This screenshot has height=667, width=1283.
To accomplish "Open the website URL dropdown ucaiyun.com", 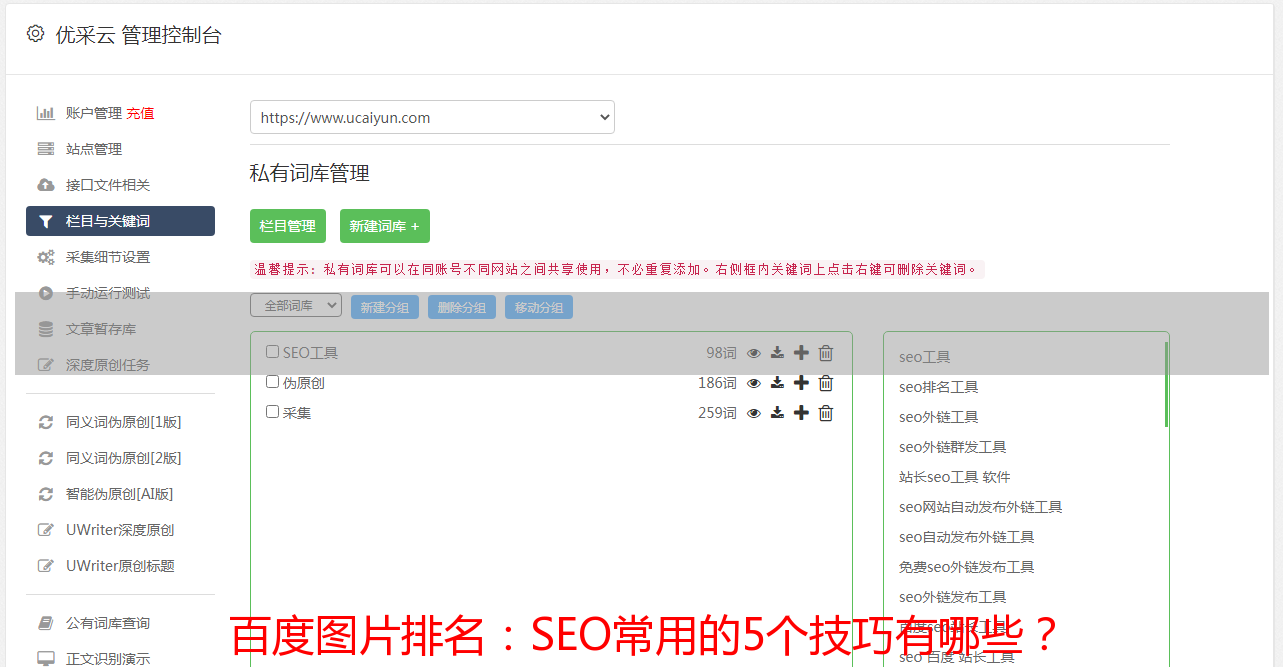I will (432, 117).
